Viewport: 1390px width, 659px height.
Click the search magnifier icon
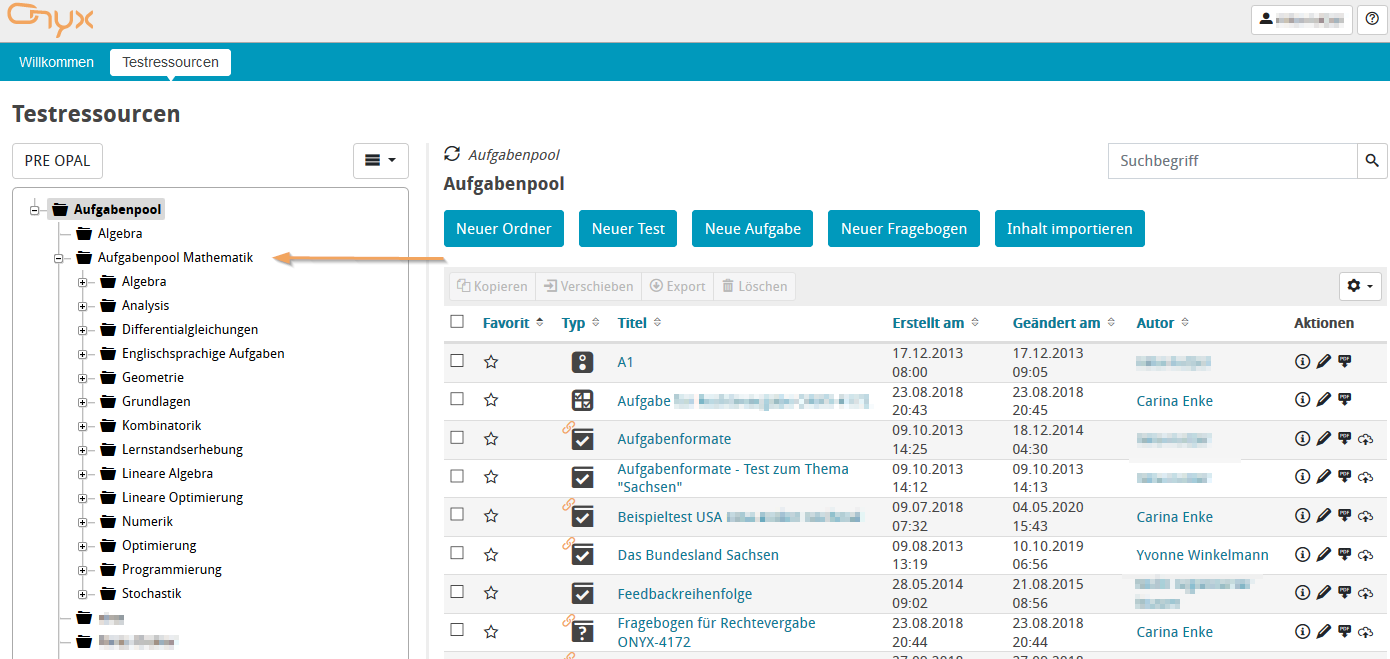pos(1372,161)
